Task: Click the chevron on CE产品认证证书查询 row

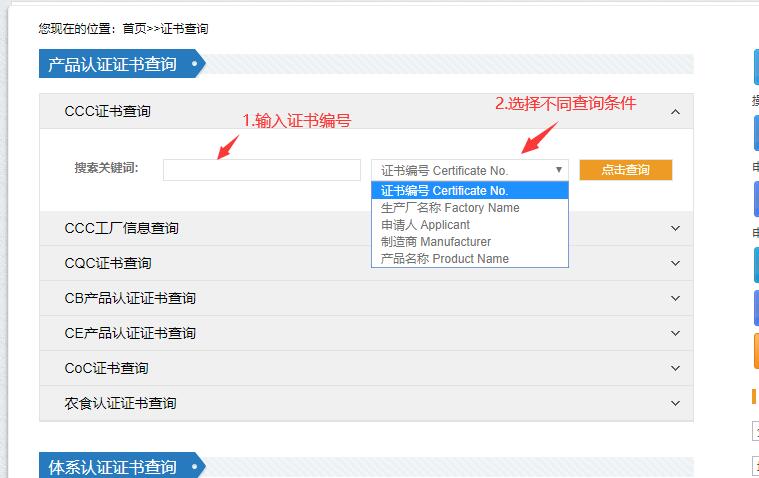Action: (675, 333)
